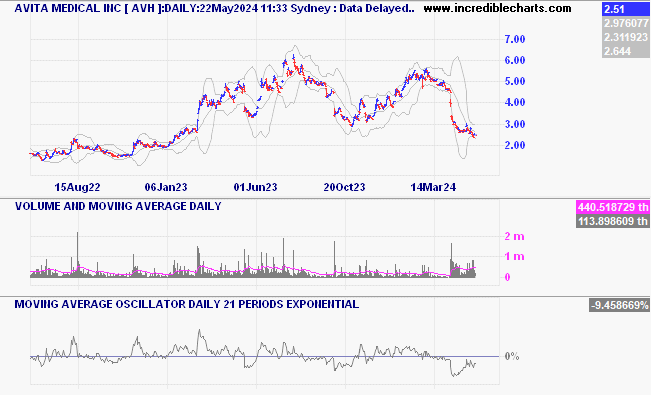Click the 6.00 price axis label
651x395 pixels.
(515, 60)
